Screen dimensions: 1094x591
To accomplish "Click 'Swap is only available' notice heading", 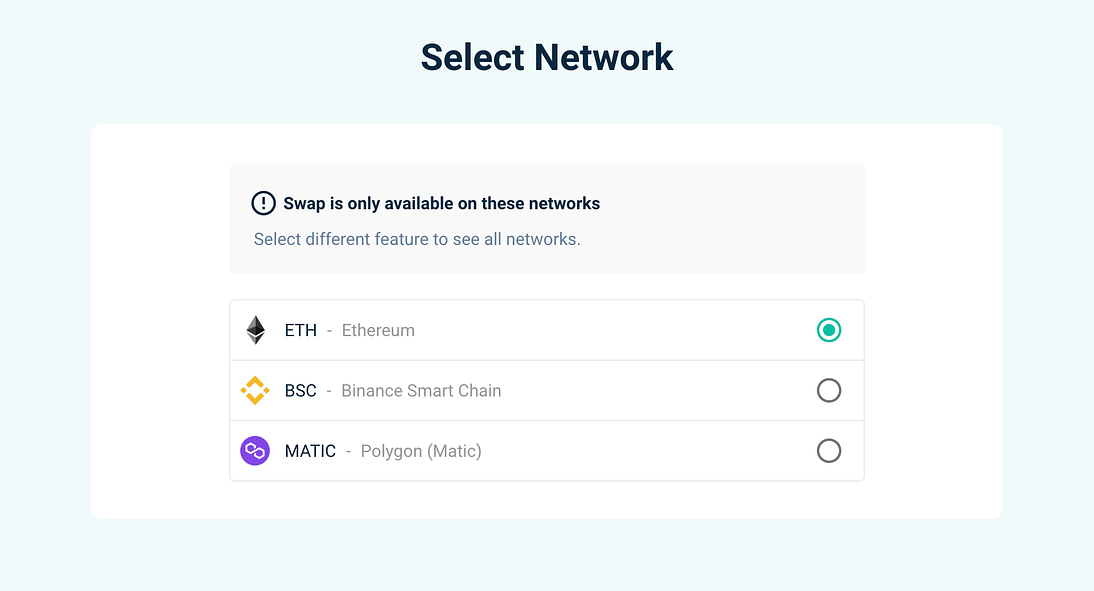I will pos(442,203).
